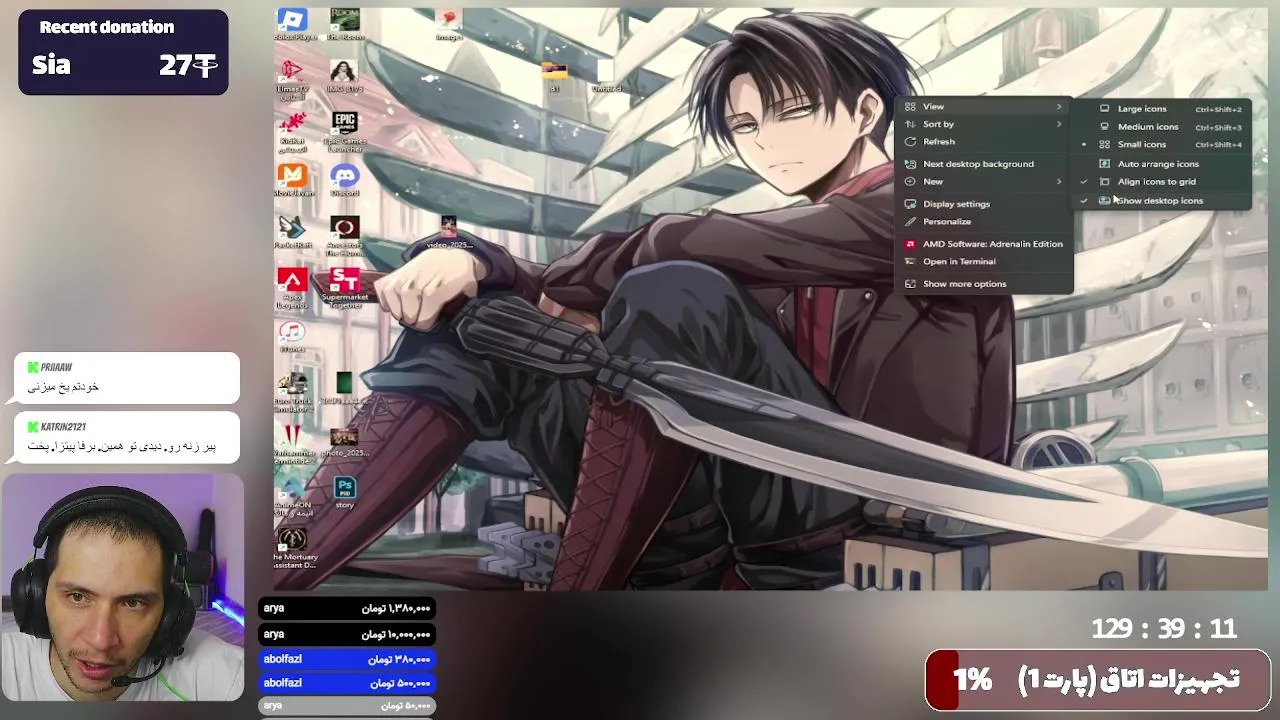Select Medium icons view option
The image size is (1280, 720).
coord(1162,127)
